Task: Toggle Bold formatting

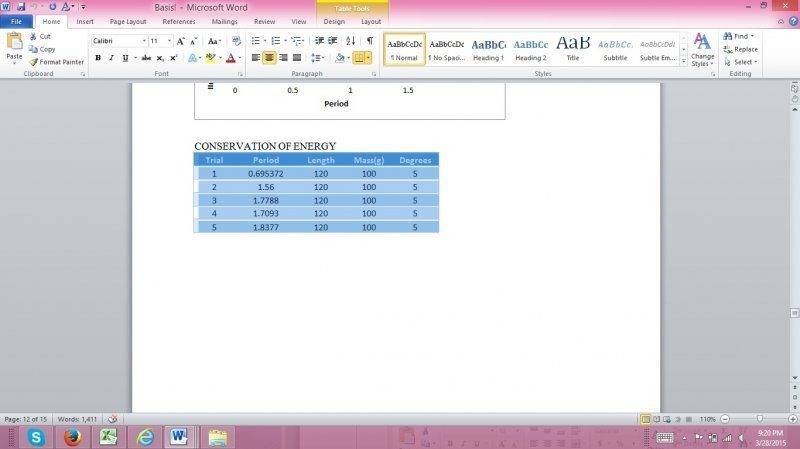Action: [97, 58]
